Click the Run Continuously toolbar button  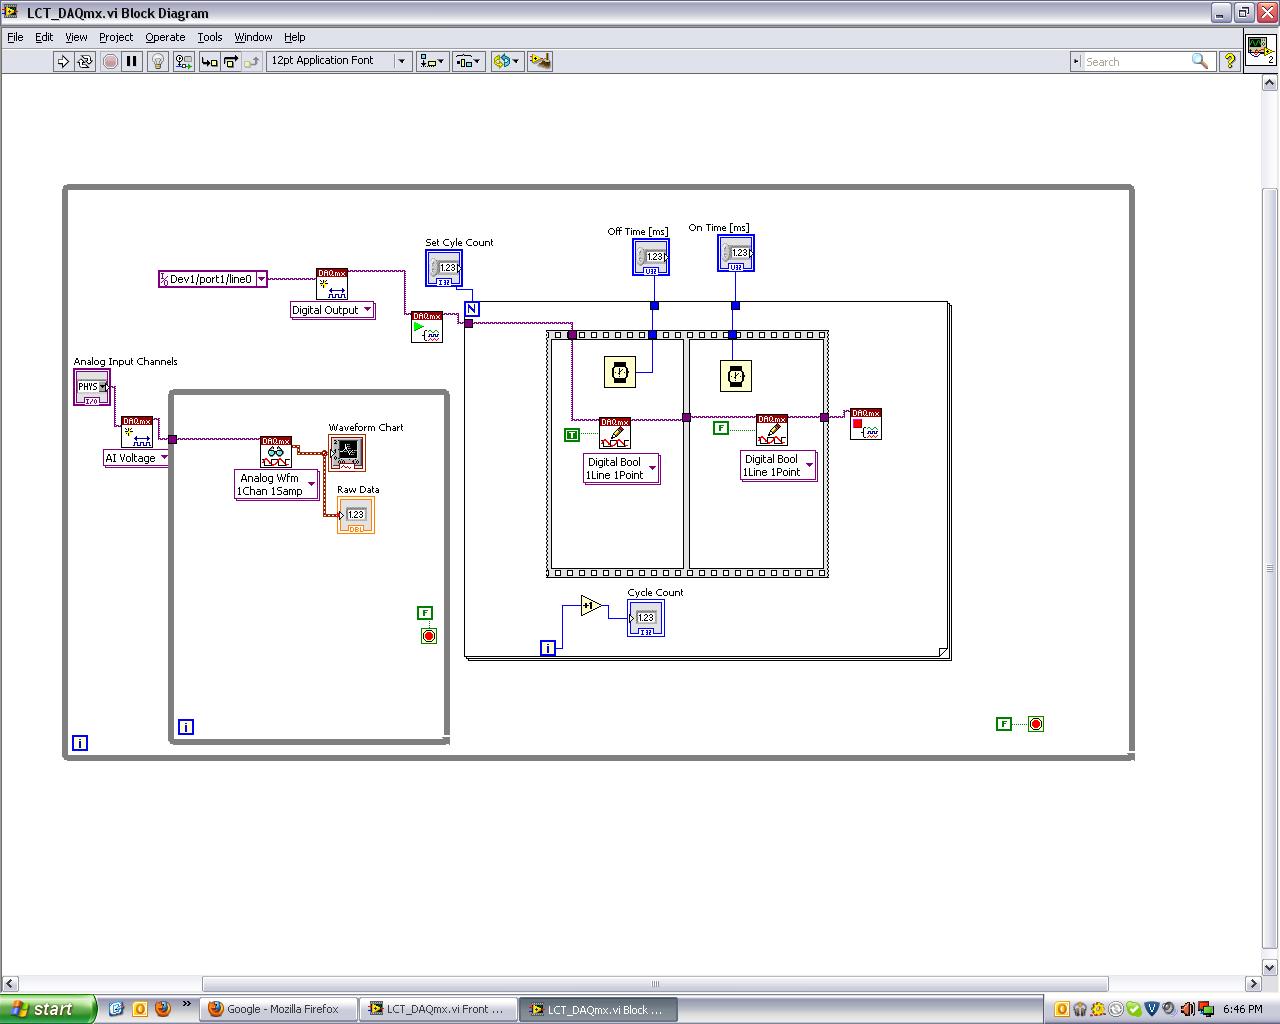(85, 61)
